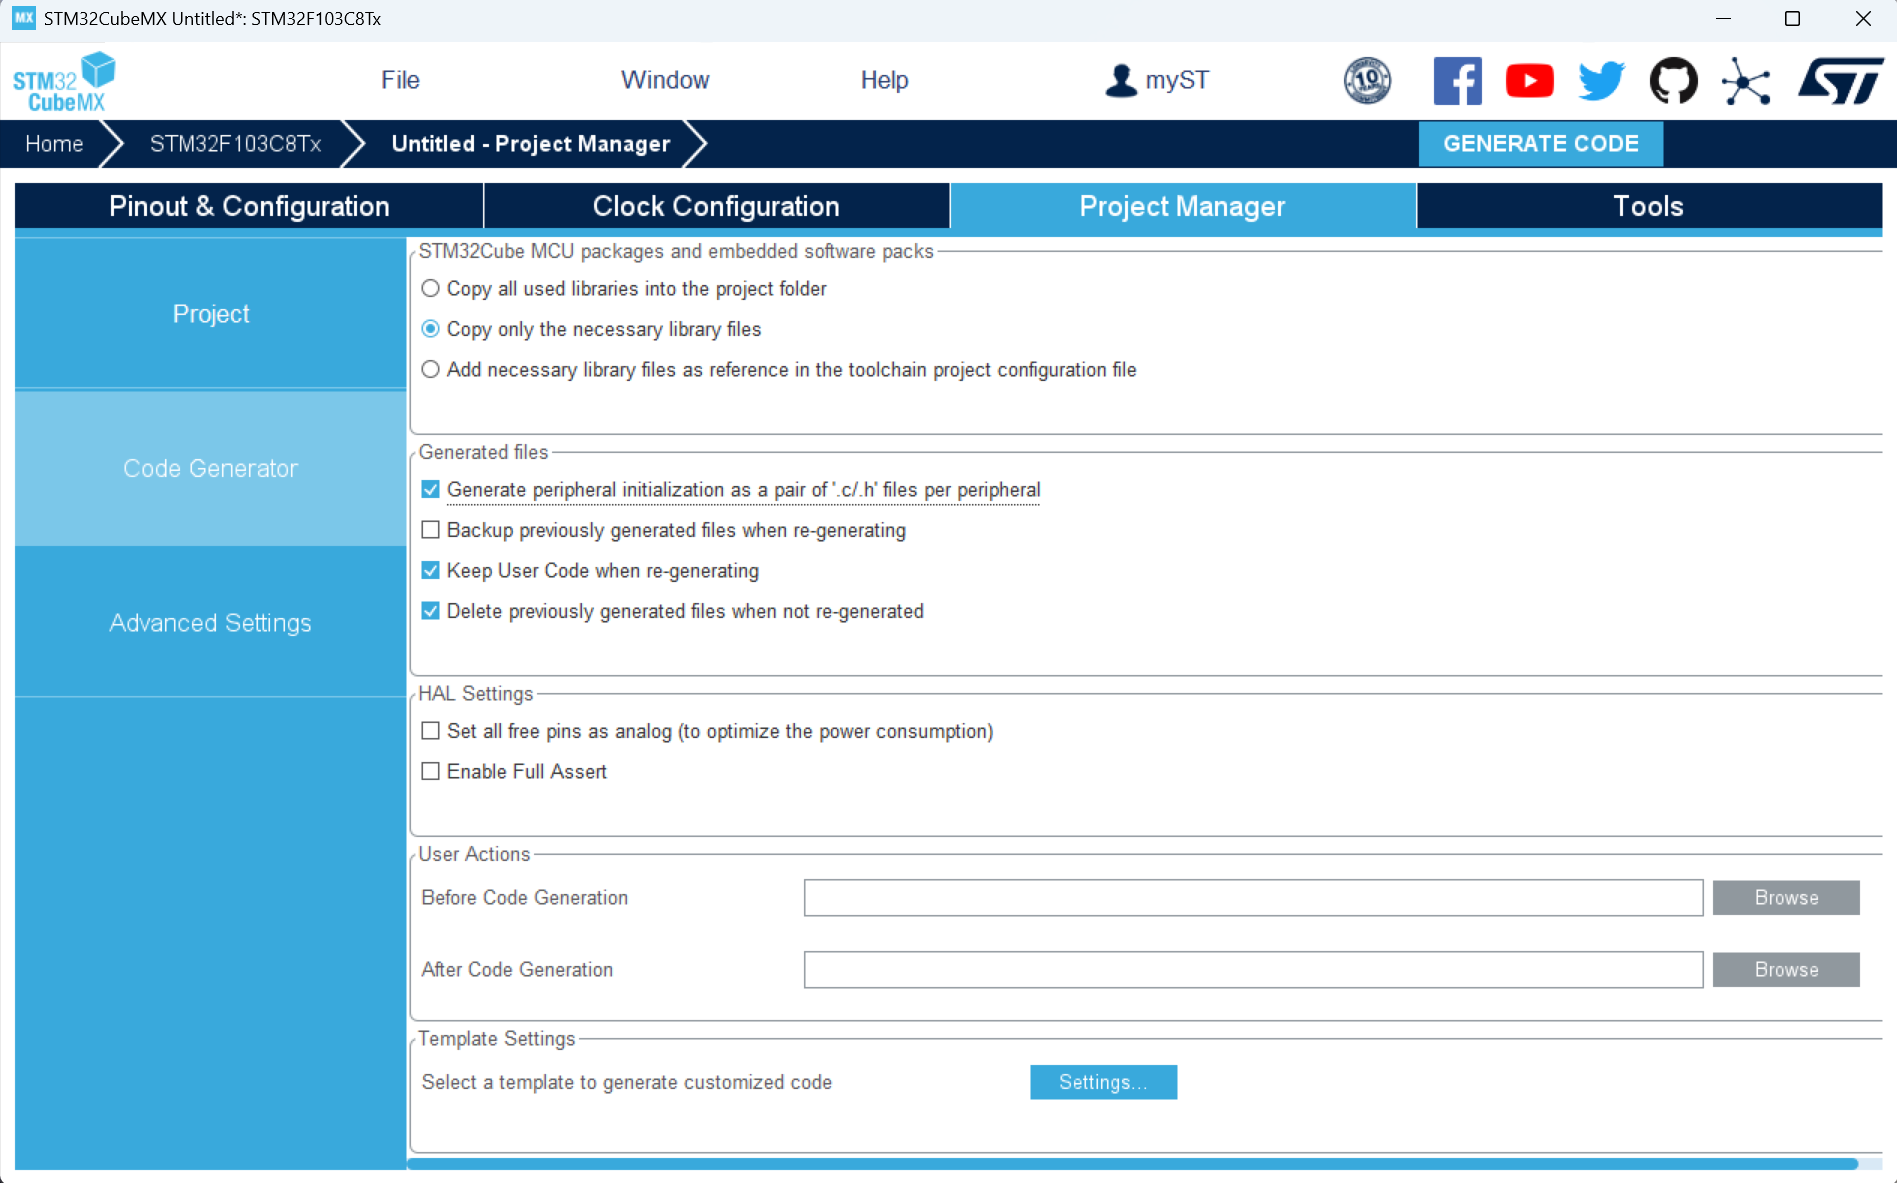Open the Facebook icon link
The width and height of the screenshot is (1897, 1183).
1457,80
